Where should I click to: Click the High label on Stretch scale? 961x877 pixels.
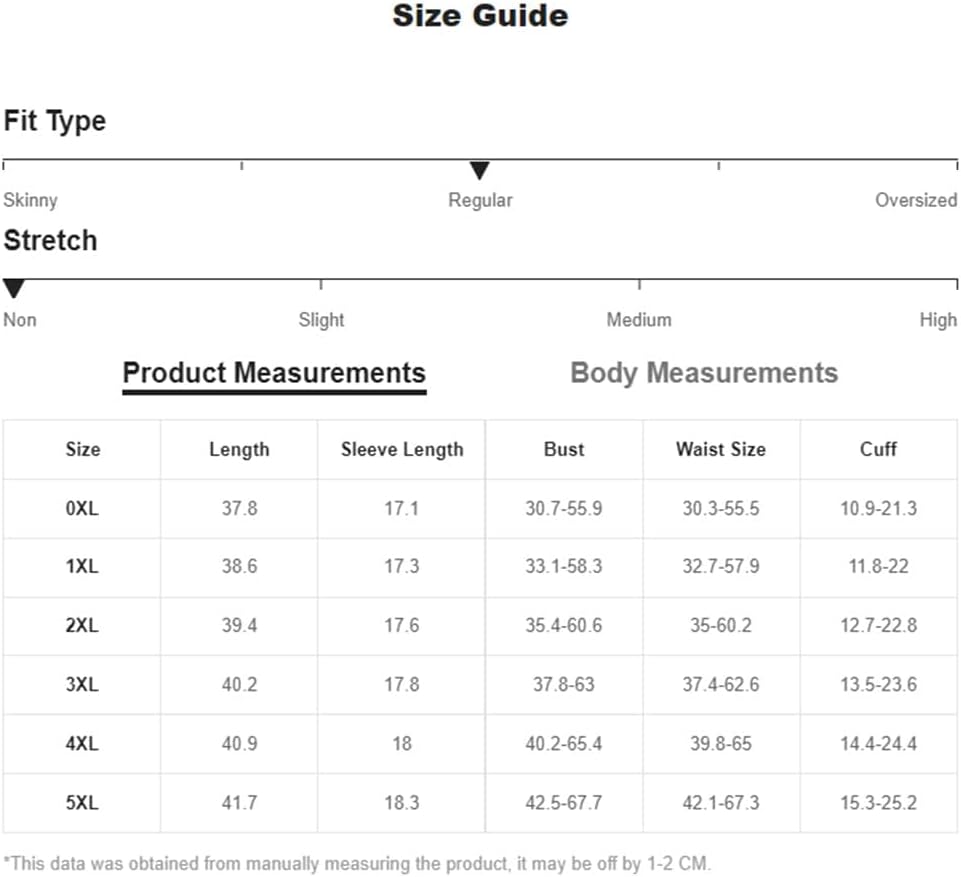pos(938,320)
